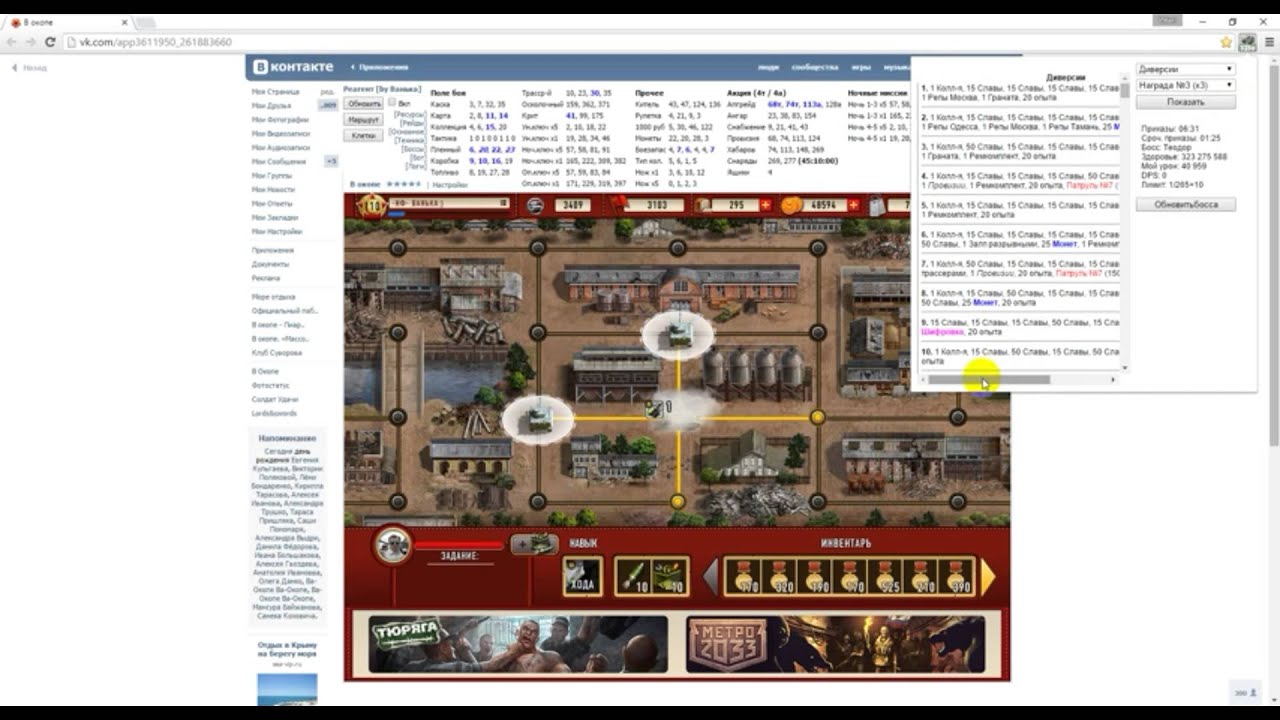
Task: Click the browser bookmark star icon
Action: pos(1226,42)
